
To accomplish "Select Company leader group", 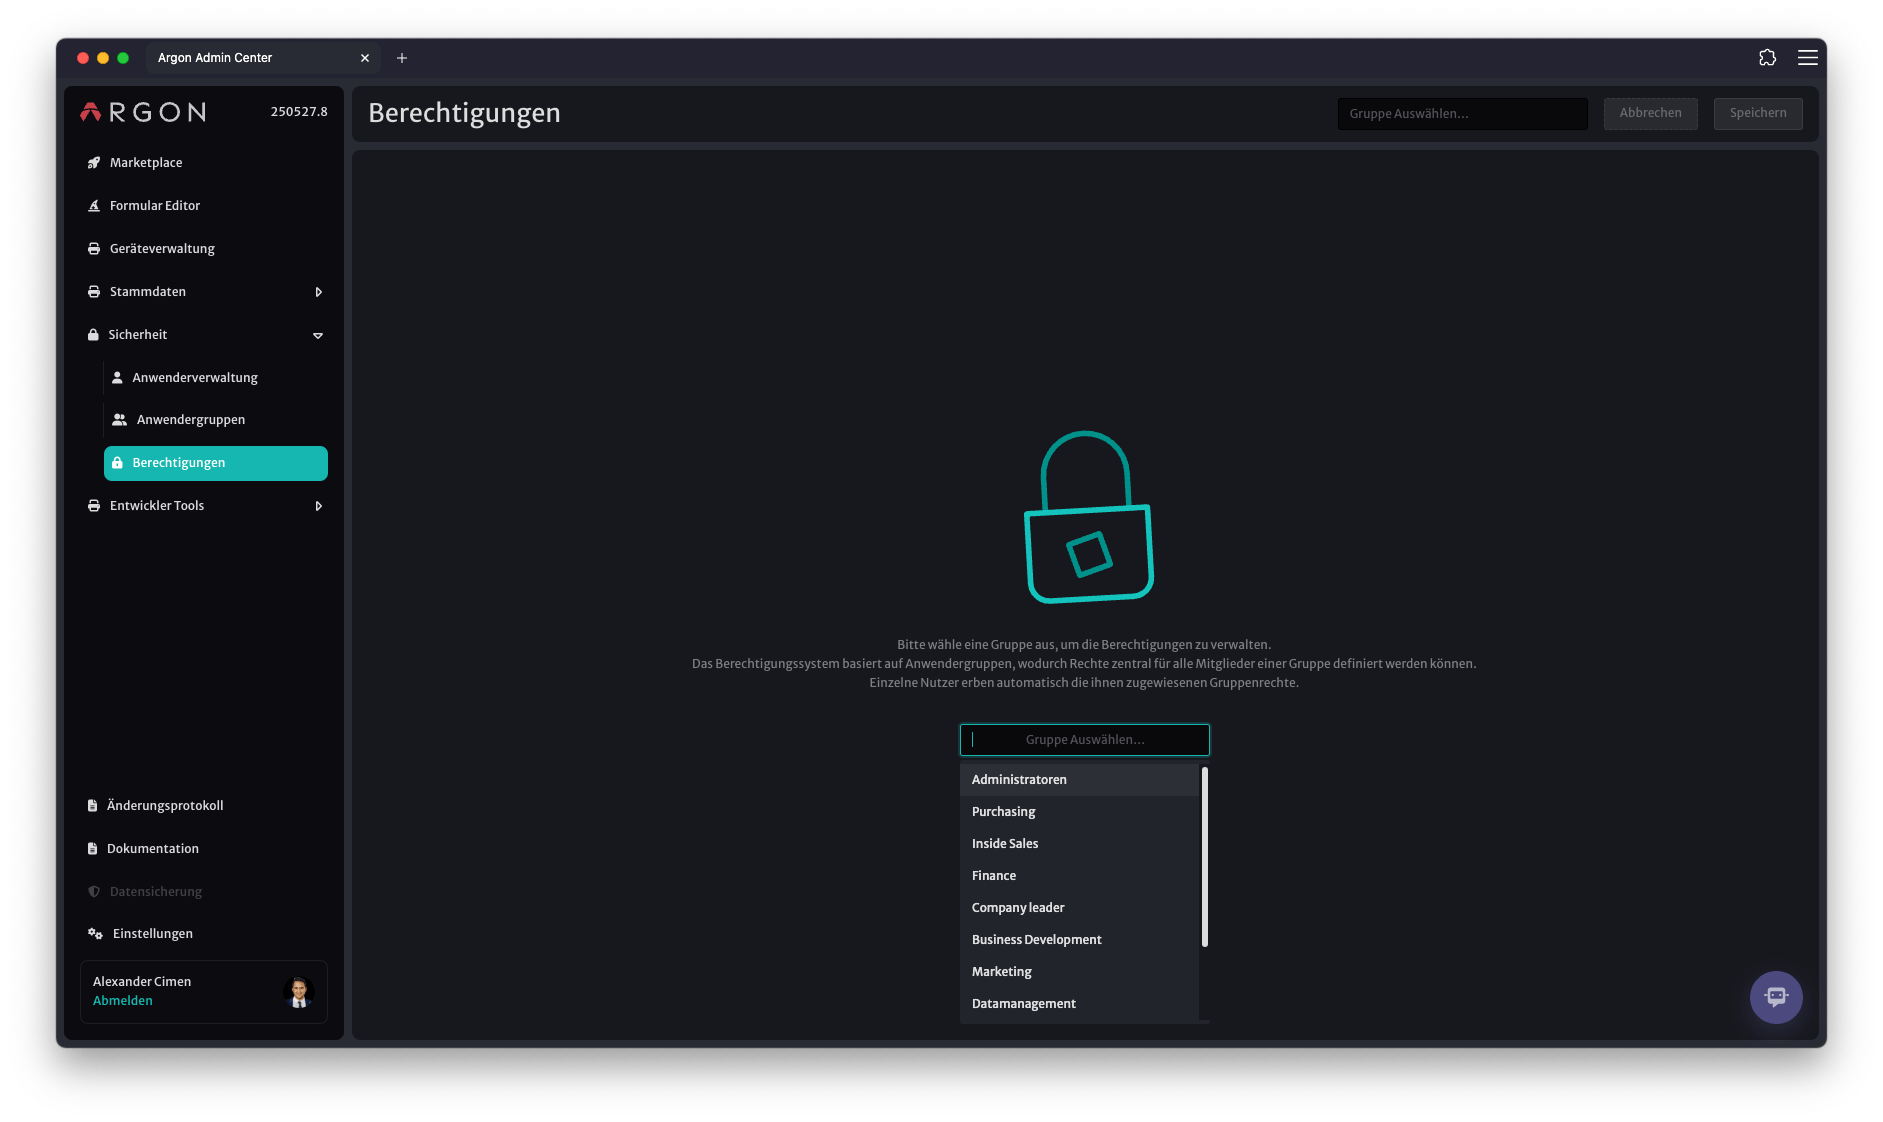I will 1079,908.
